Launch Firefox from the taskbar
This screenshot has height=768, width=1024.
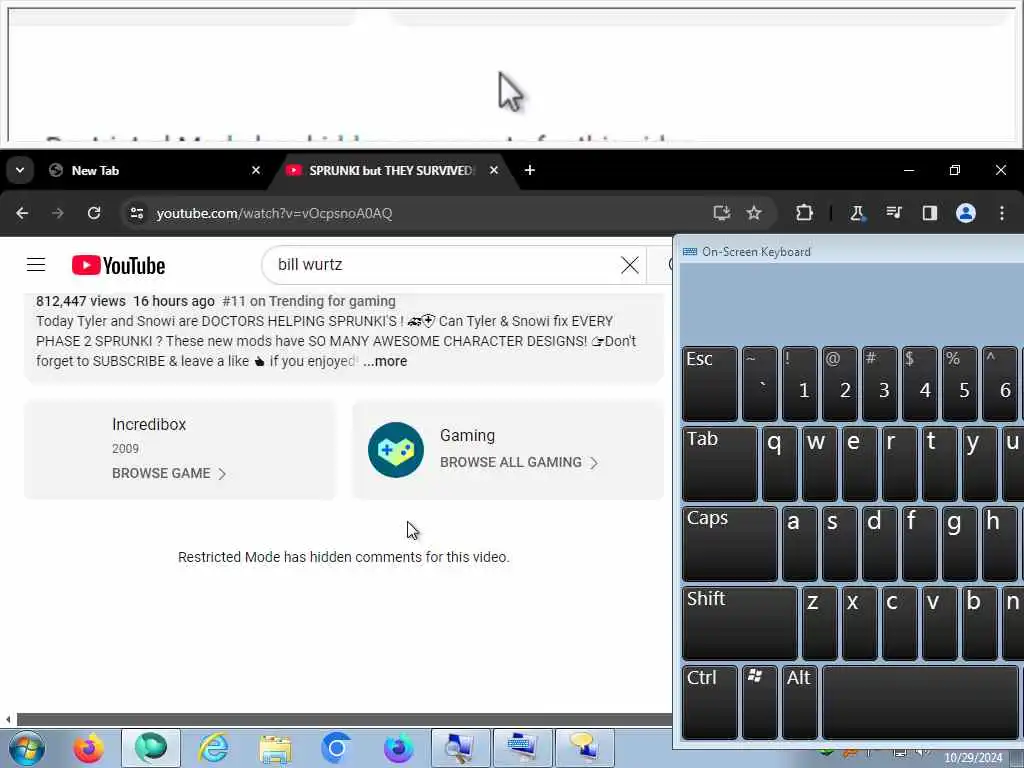pyautogui.click(x=88, y=748)
